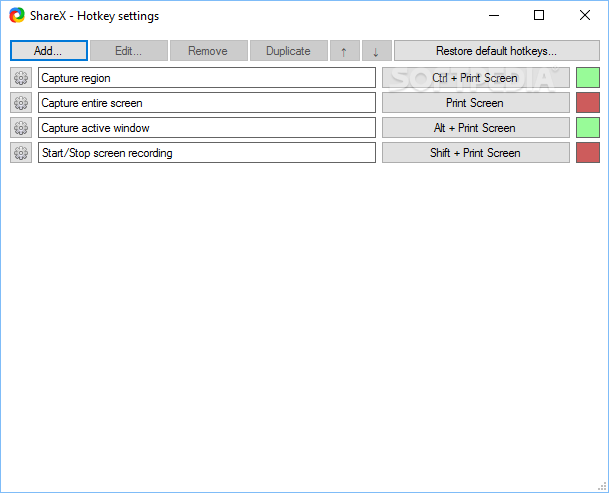Click green status swatch for Capture region
This screenshot has width=609, height=493.
[x=588, y=78]
